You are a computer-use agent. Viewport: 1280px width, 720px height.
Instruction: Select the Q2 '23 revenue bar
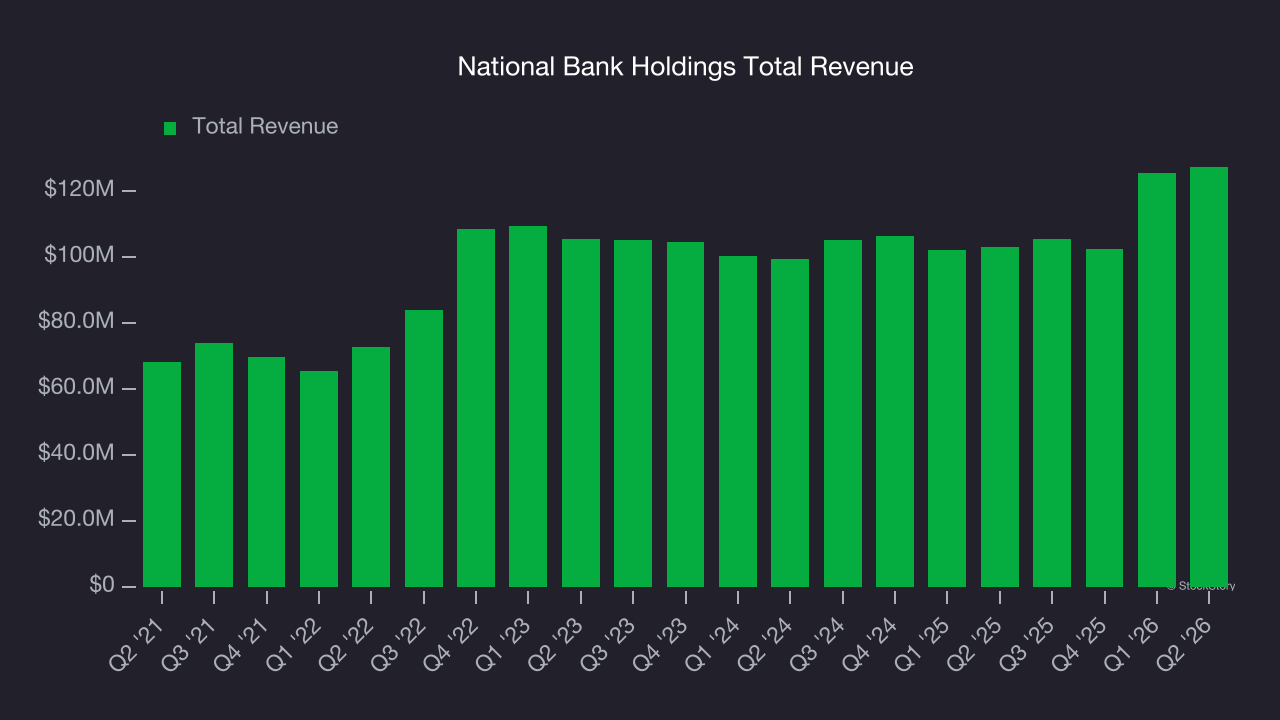(581, 413)
